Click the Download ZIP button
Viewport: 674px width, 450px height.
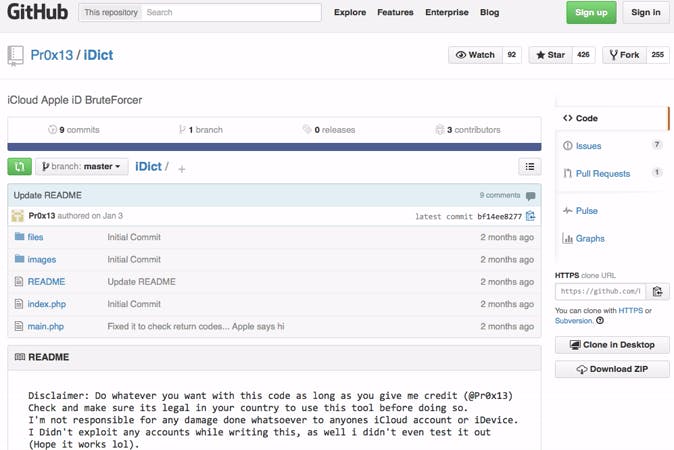point(612,369)
